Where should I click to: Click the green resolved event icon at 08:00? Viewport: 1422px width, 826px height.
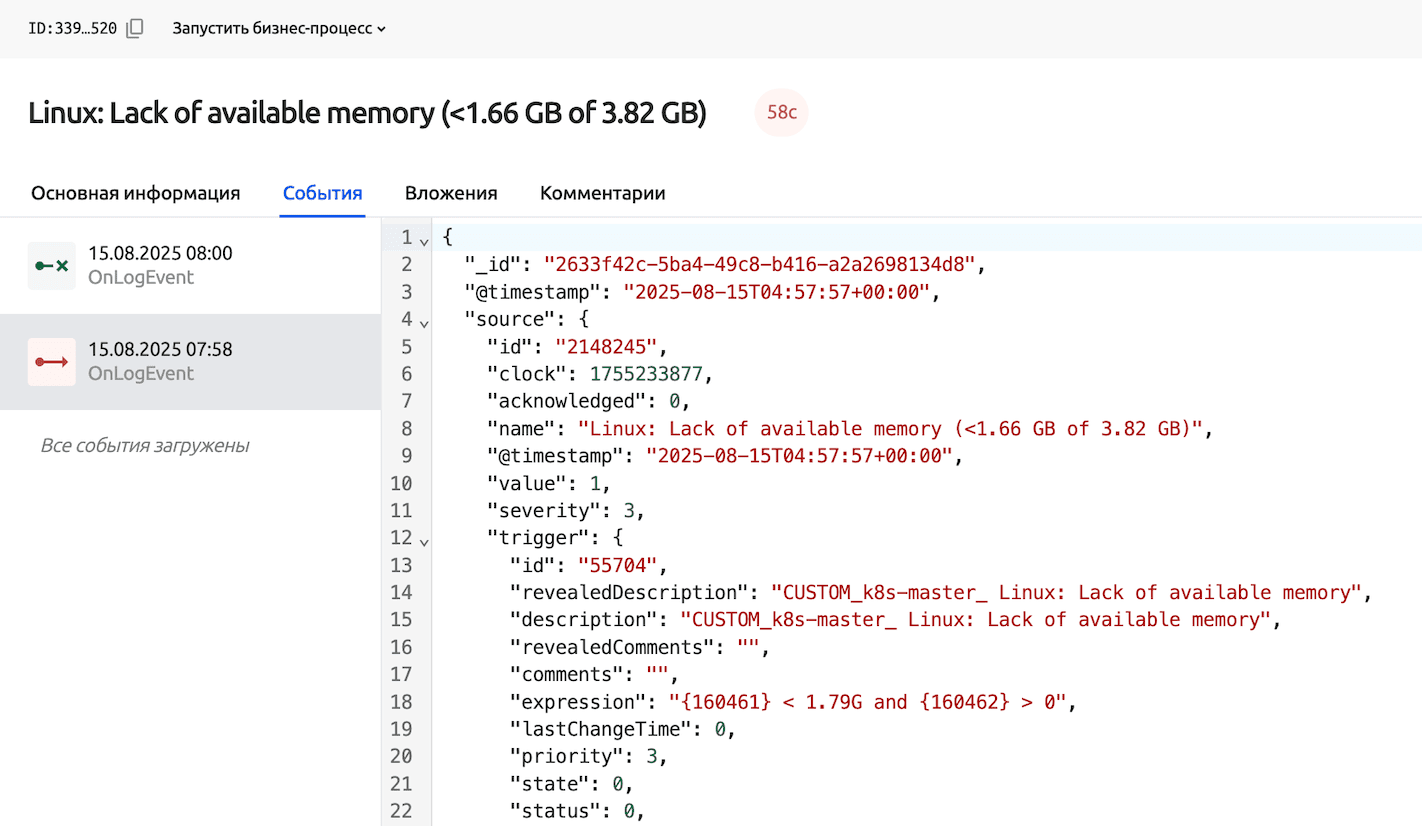coord(51,266)
